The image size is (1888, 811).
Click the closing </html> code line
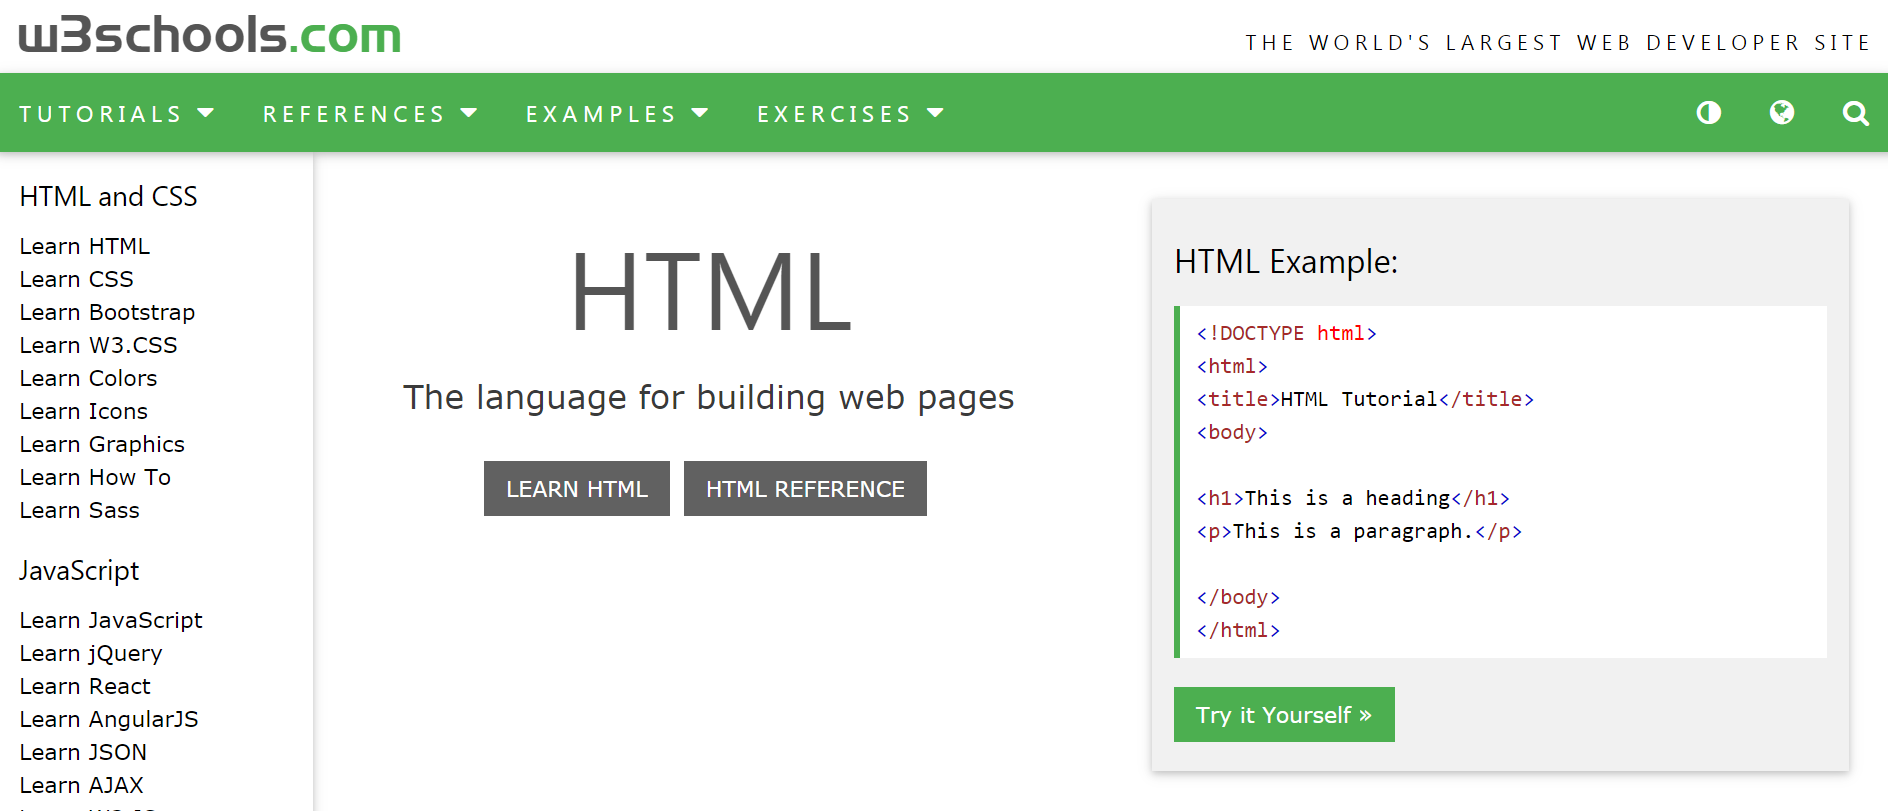tap(1238, 630)
